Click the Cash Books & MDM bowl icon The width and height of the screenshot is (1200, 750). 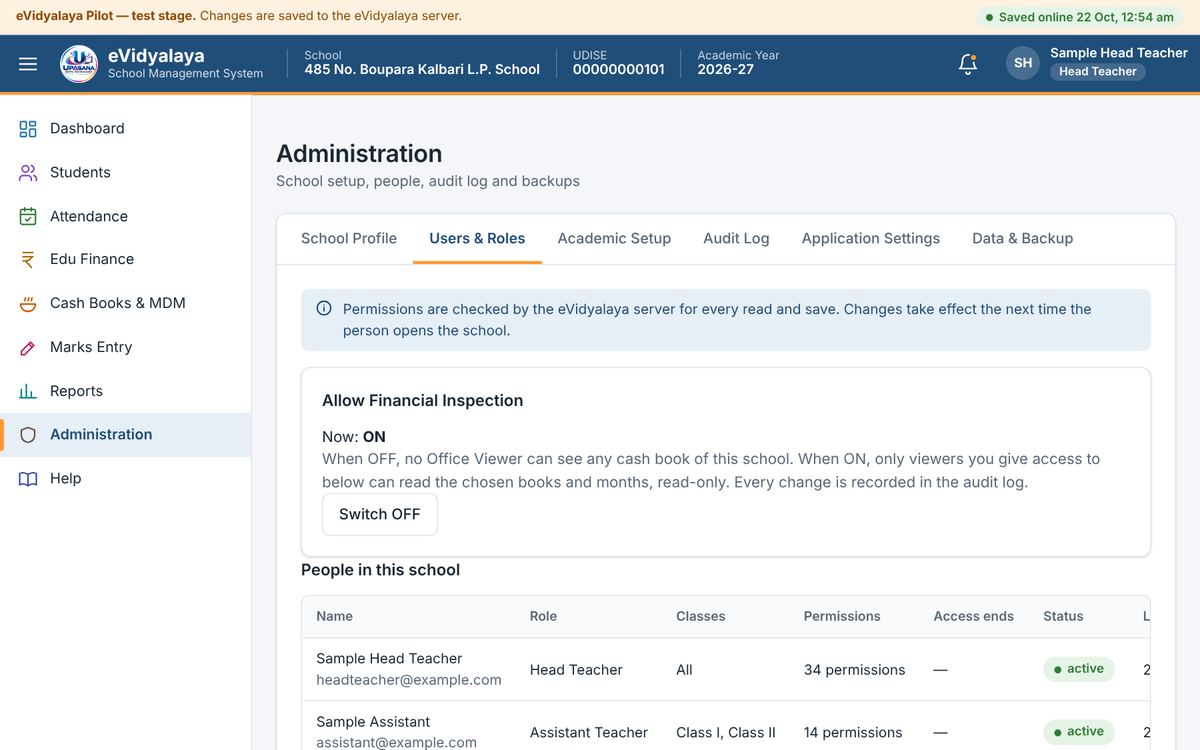pyautogui.click(x=28, y=304)
